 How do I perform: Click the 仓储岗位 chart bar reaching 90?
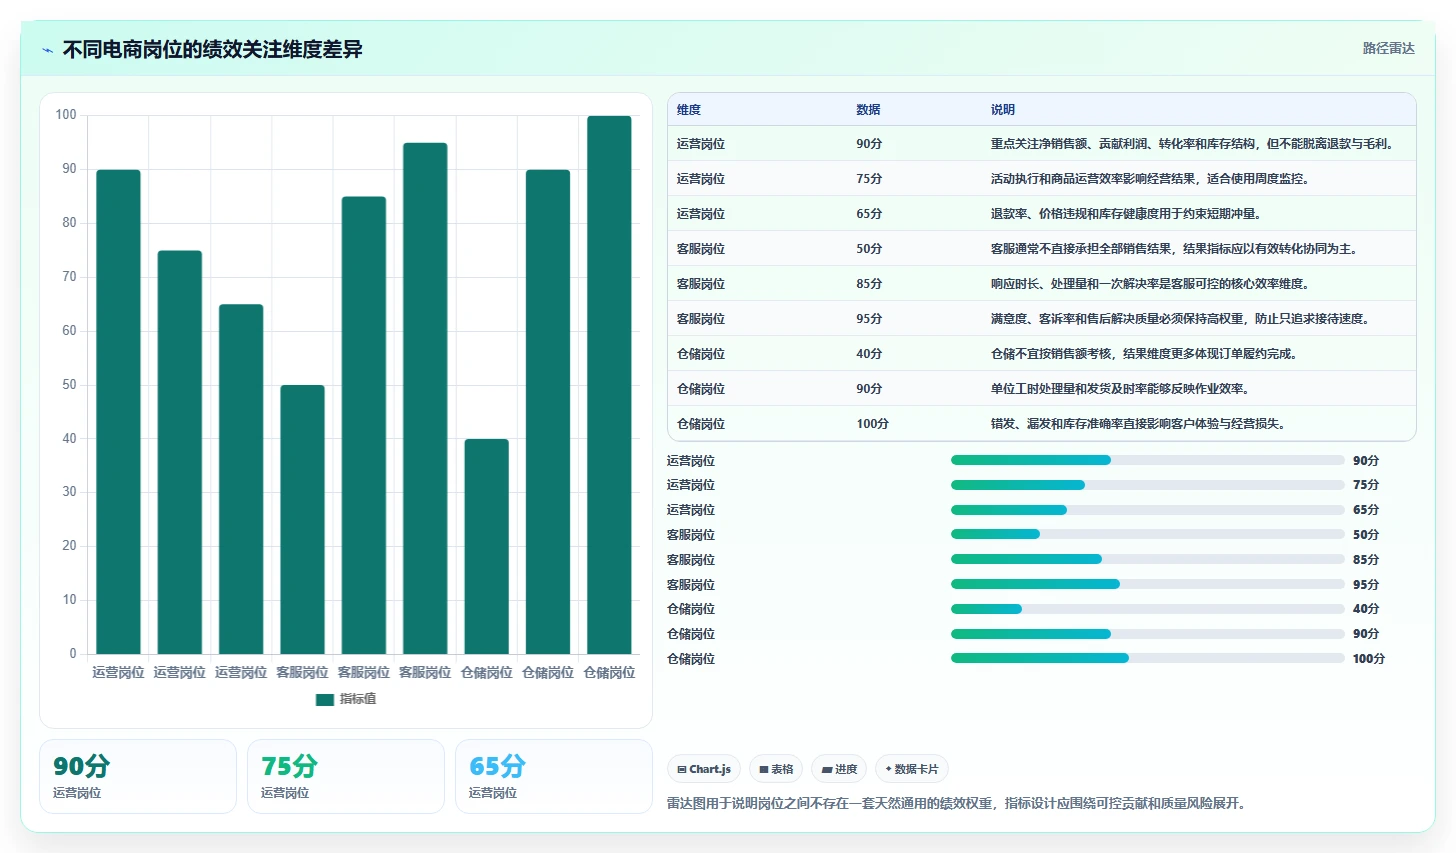[x=548, y=412]
